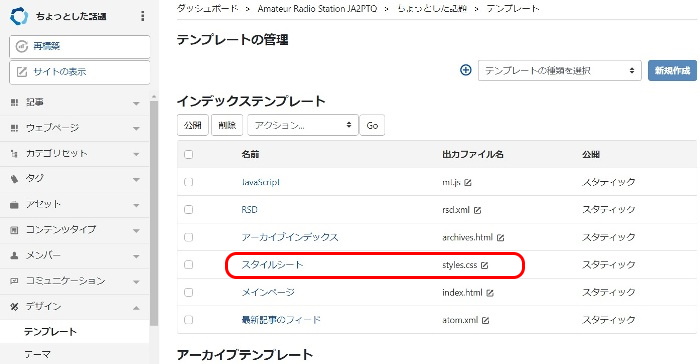
Task: Click the デザイン tools icon
Action: click(14, 307)
